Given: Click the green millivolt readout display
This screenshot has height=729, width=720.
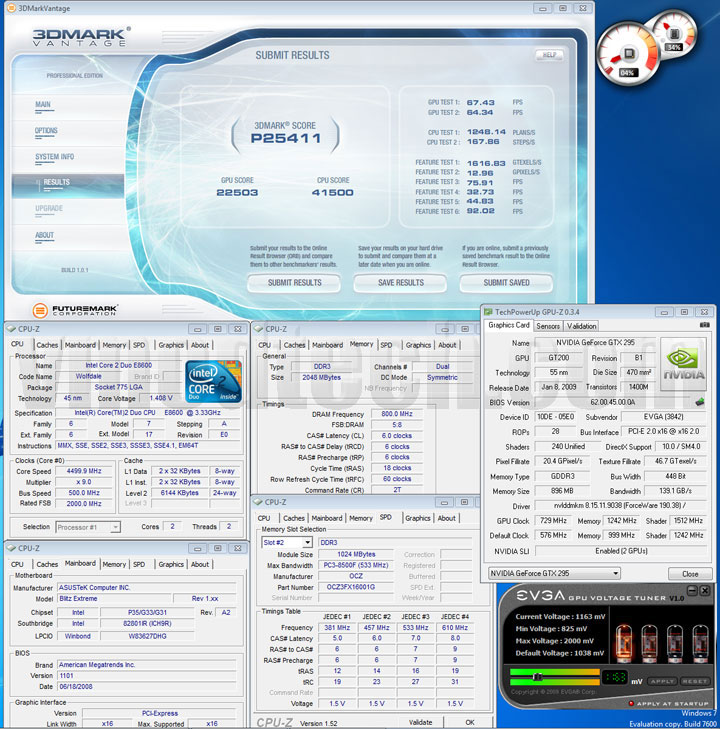Looking at the screenshot, I should click(x=615, y=677).
